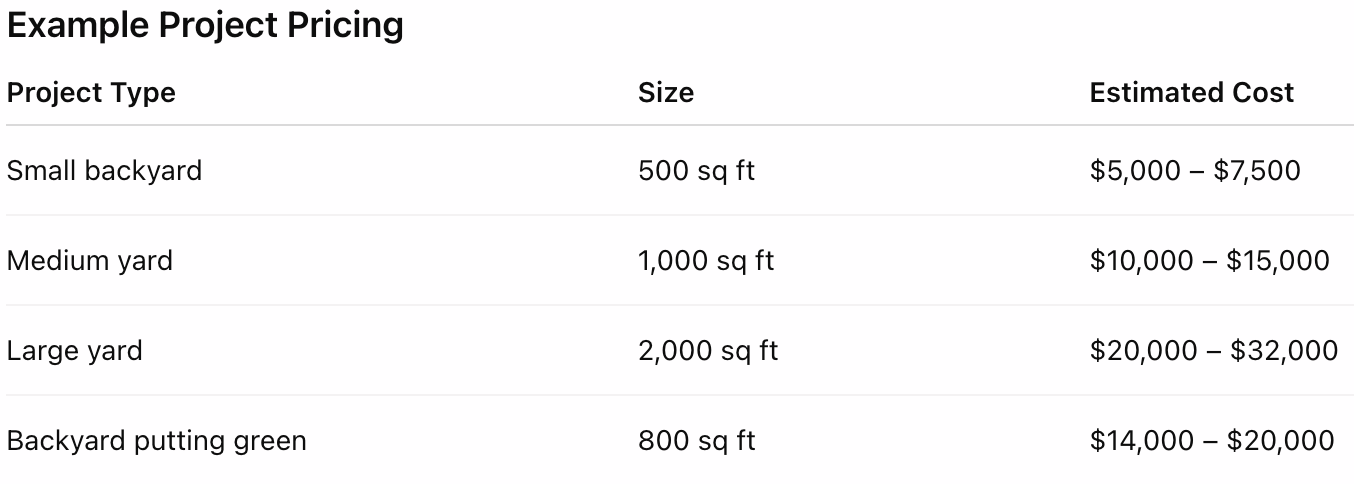1354x484 pixels.
Task: Select the $10,000 lower cost estimate
Action: 1141,261
